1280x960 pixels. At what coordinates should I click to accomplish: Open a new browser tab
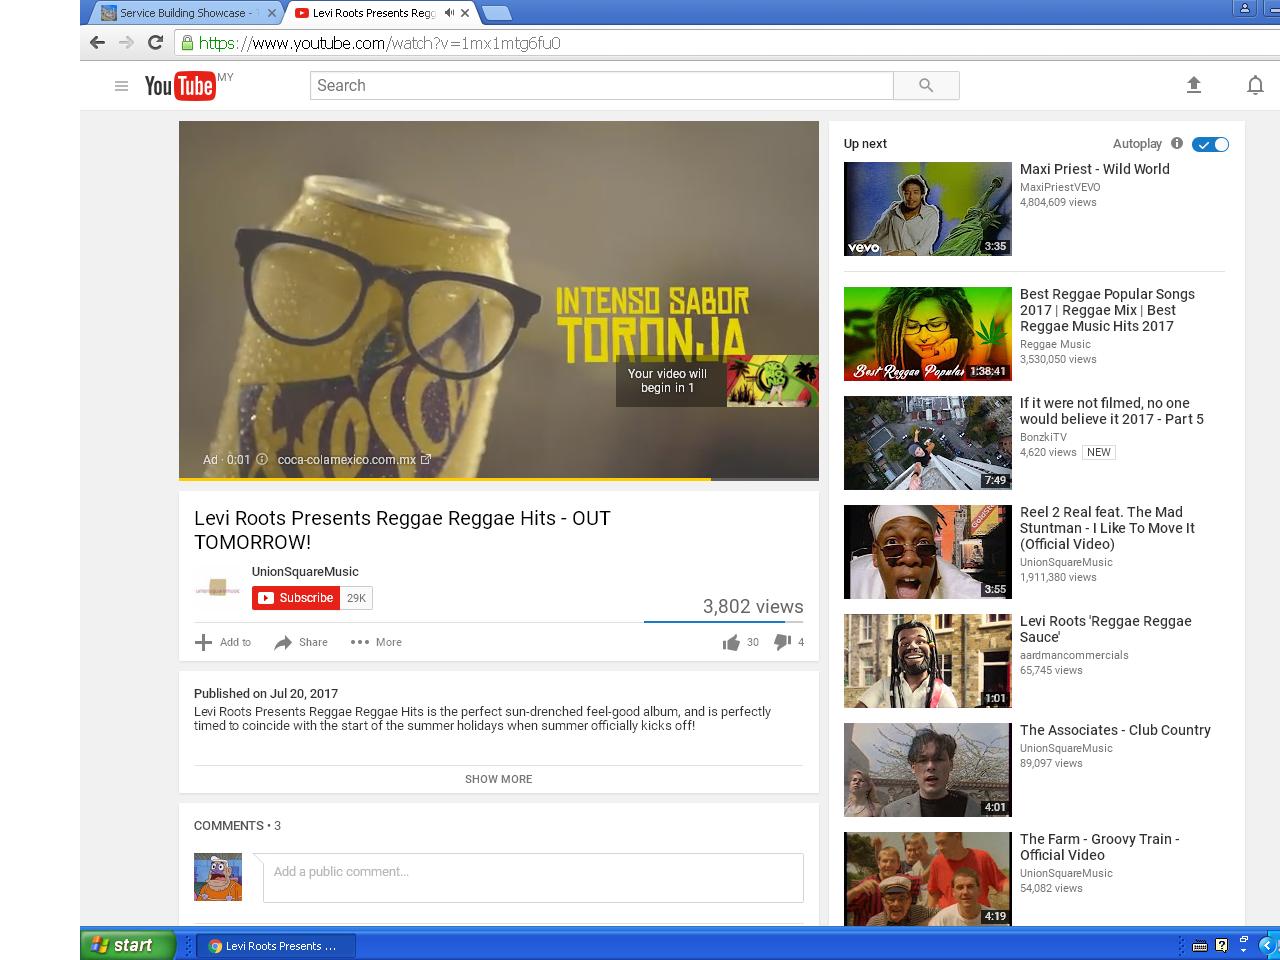point(496,13)
